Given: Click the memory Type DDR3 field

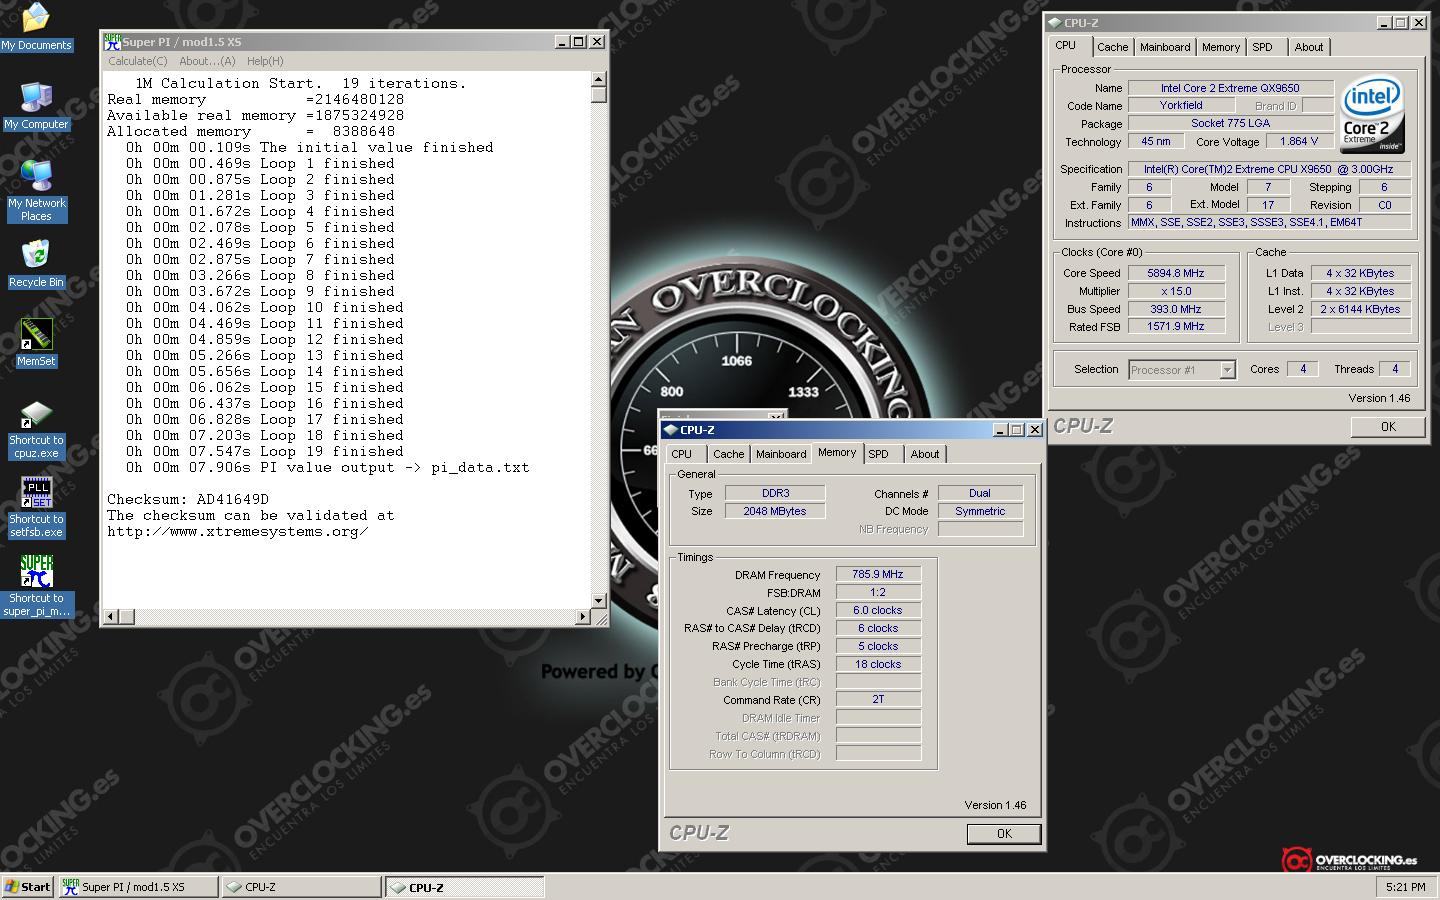Looking at the screenshot, I should click(775, 493).
